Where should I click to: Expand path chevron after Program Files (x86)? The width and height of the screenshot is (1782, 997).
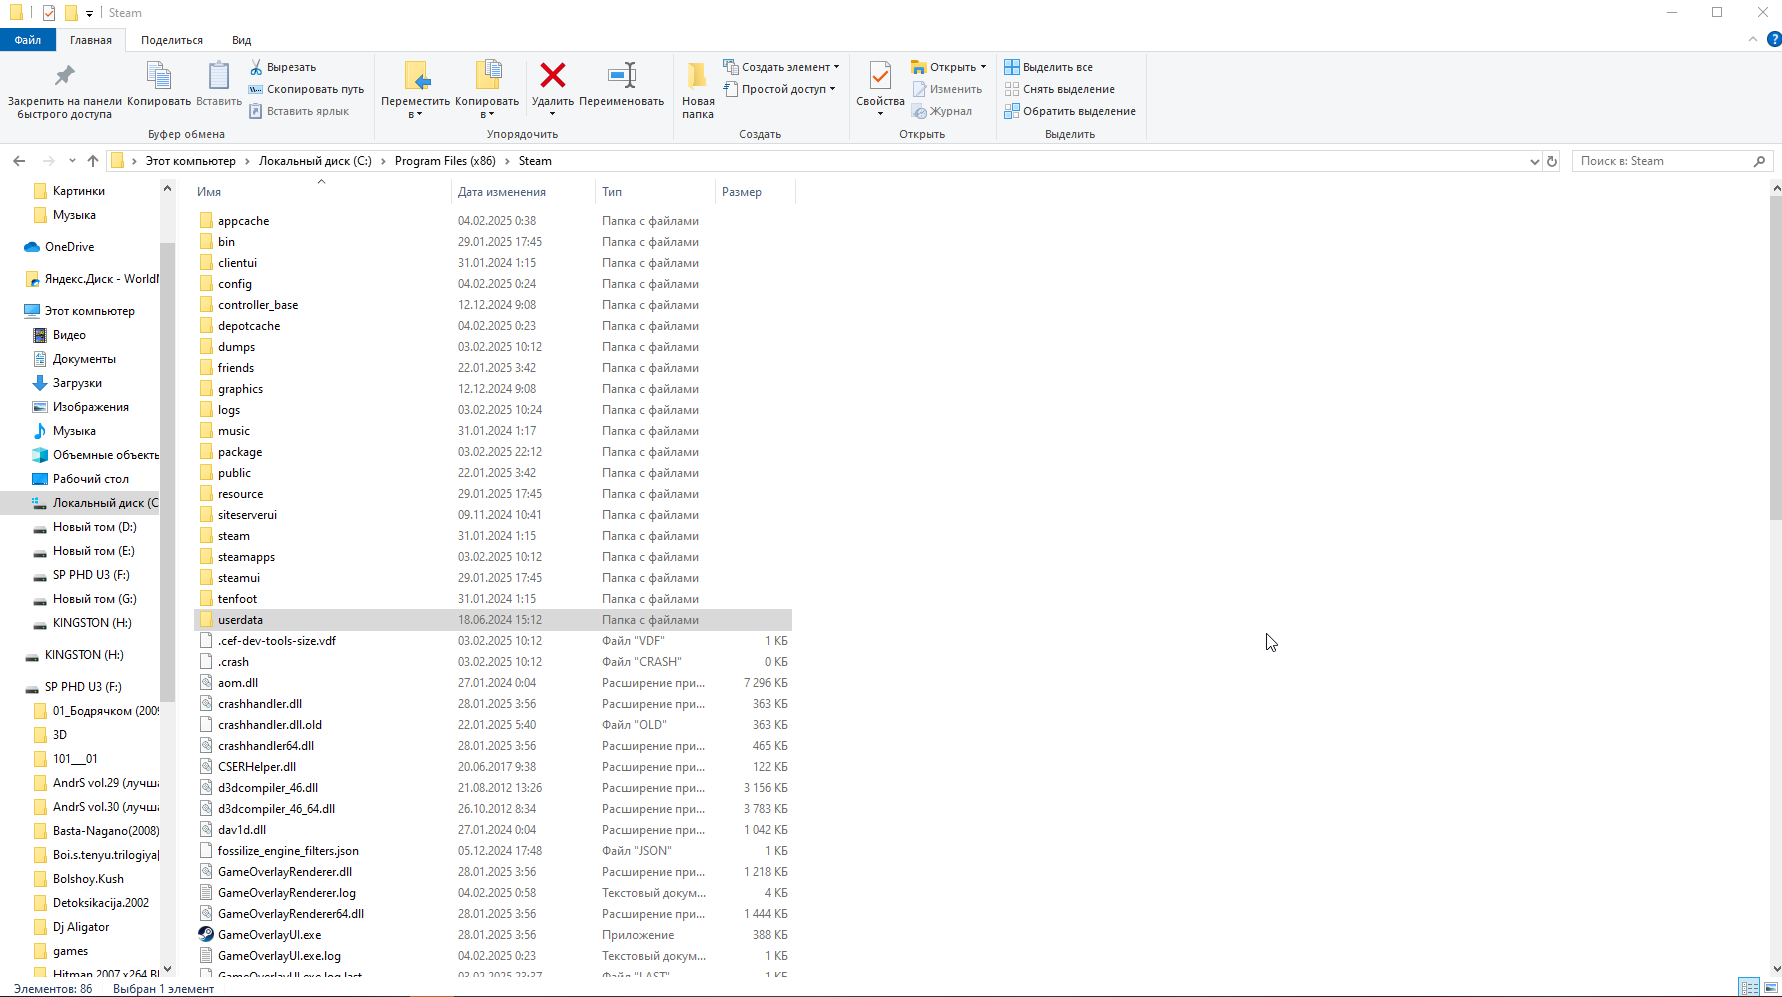tap(507, 161)
